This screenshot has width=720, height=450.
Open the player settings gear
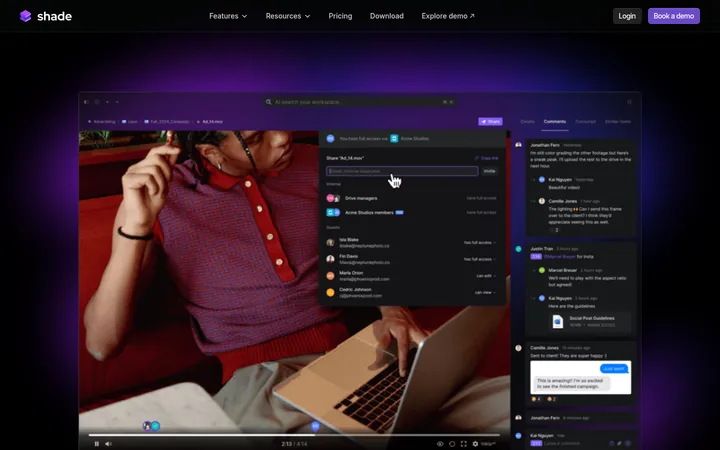click(x=475, y=444)
